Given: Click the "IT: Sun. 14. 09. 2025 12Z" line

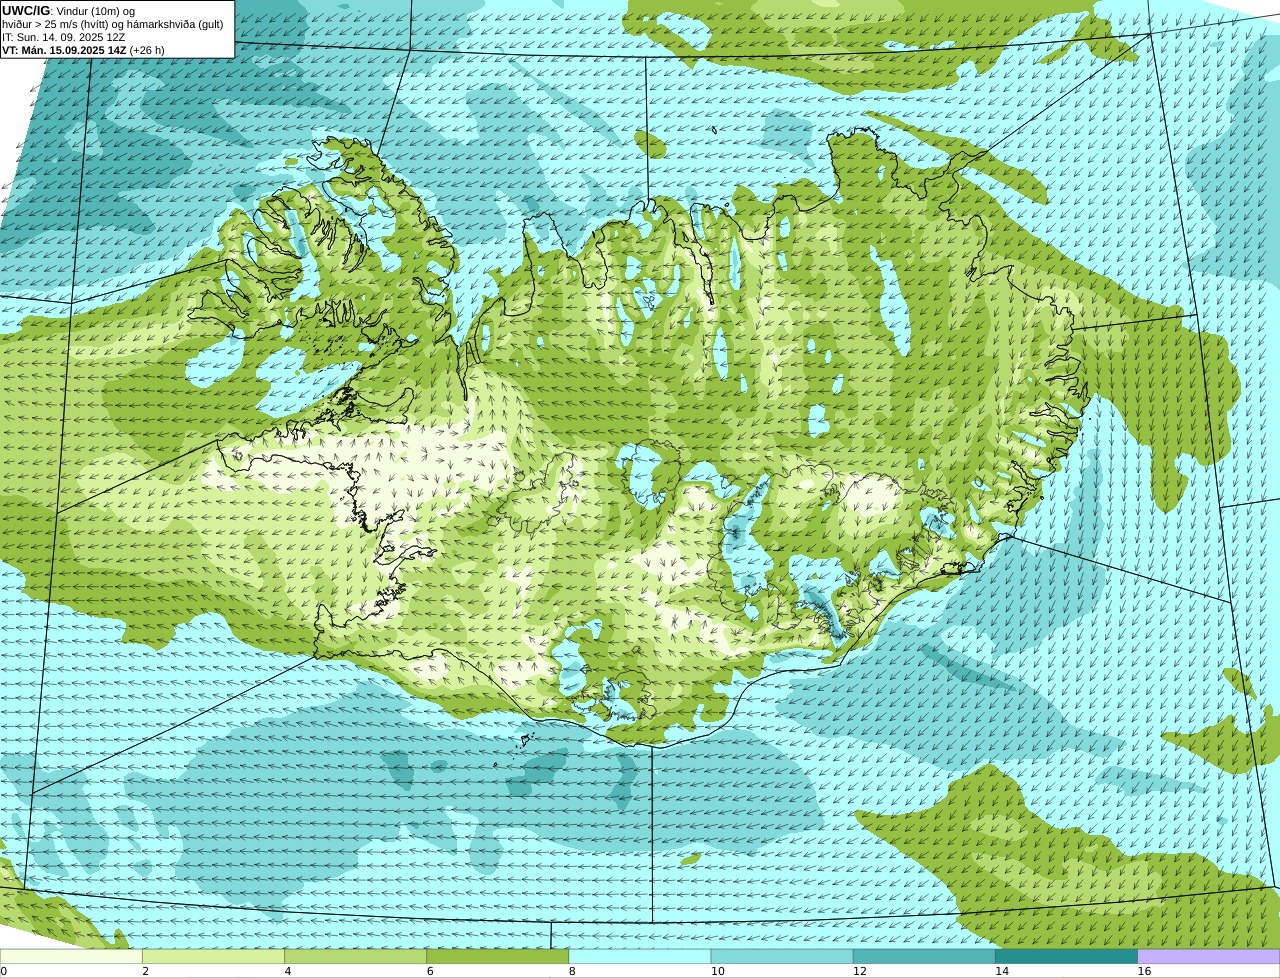Looking at the screenshot, I should coord(64,37).
